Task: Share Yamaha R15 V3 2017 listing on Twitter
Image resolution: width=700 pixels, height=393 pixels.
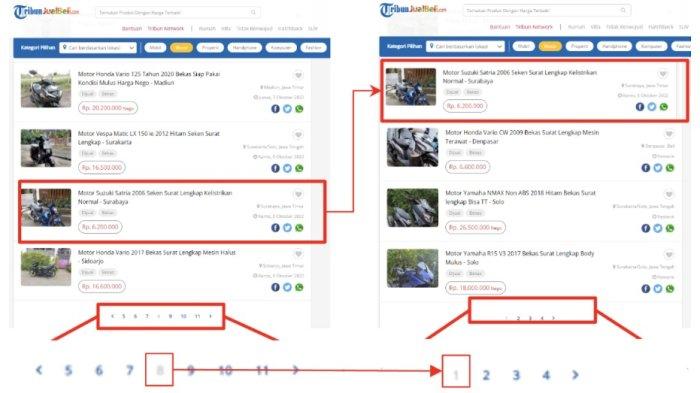Action: point(658,288)
